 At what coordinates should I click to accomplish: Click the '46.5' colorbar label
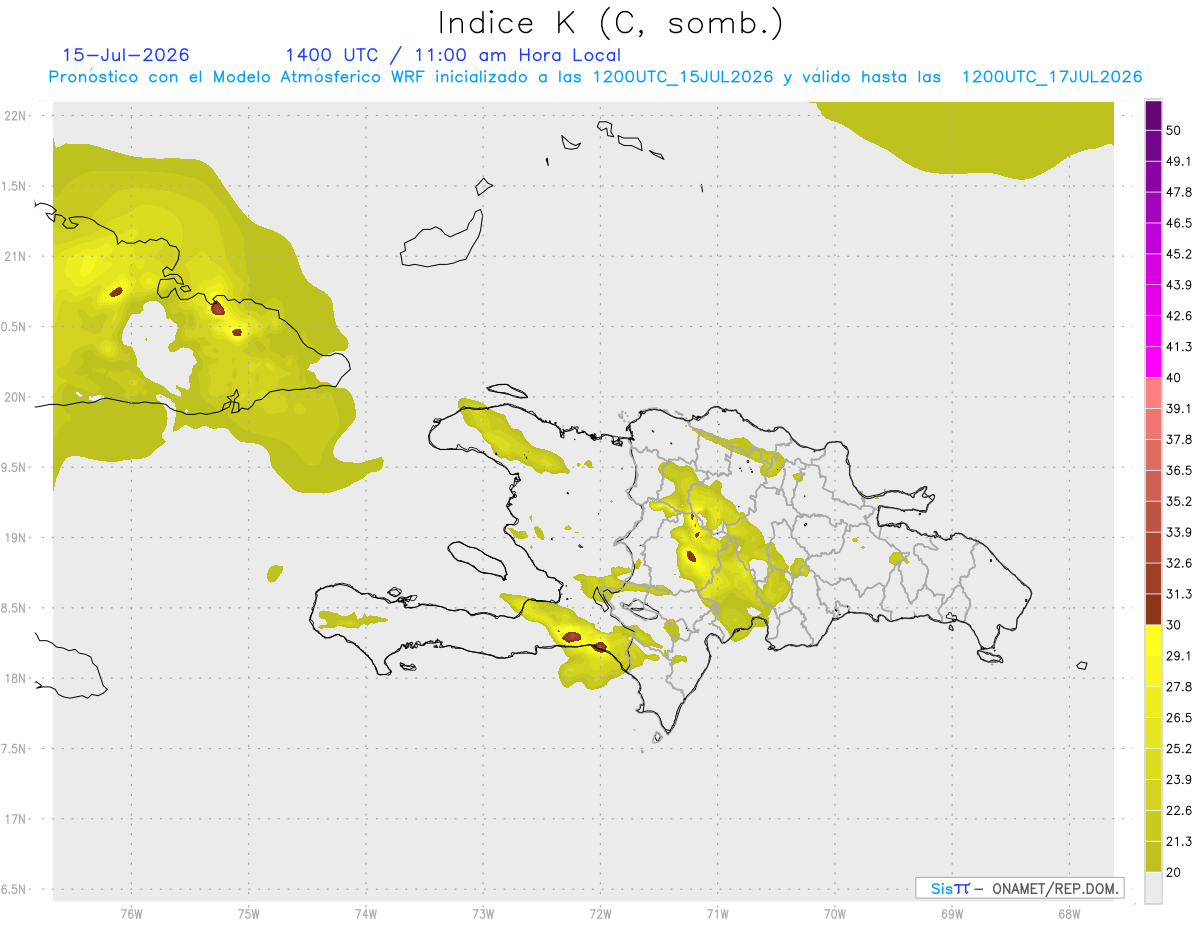coord(1179,223)
